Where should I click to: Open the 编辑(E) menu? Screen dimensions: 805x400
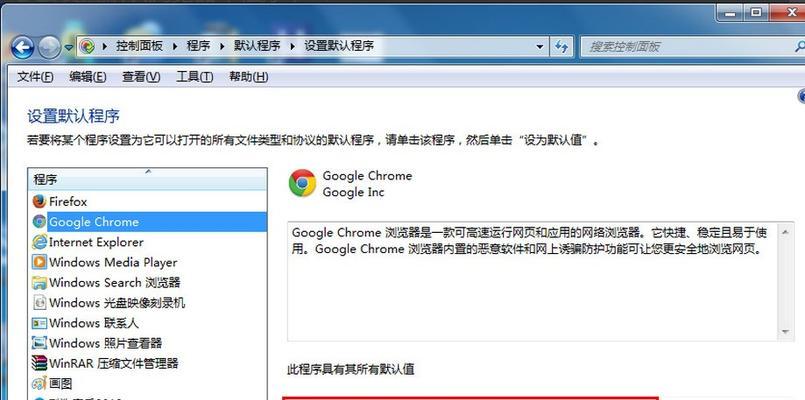pyautogui.click(x=88, y=77)
